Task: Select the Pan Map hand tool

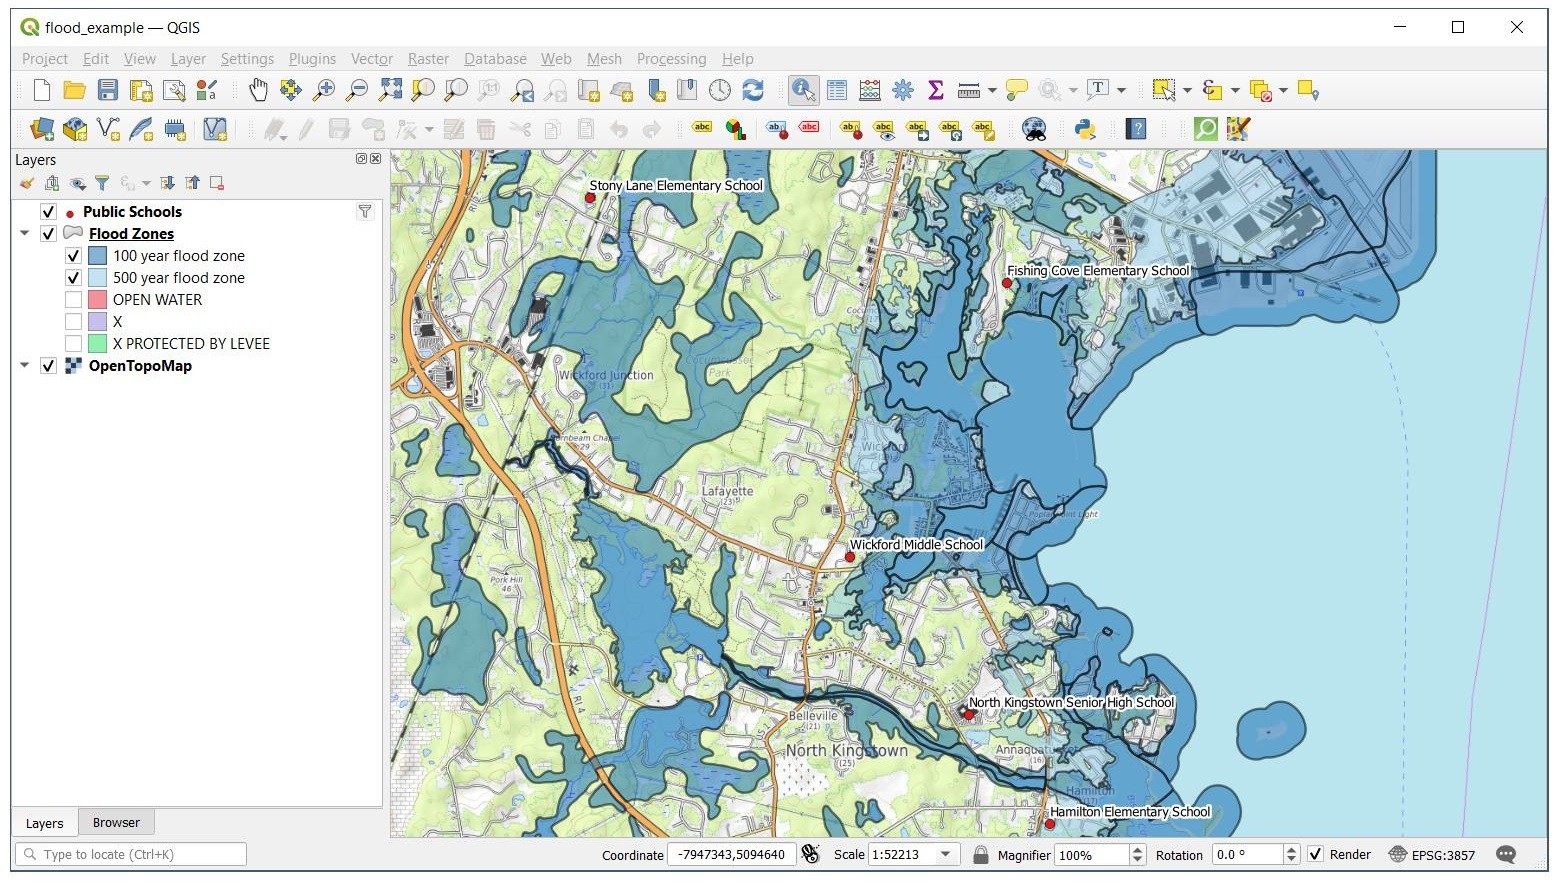Action: pyautogui.click(x=258, y=91)
